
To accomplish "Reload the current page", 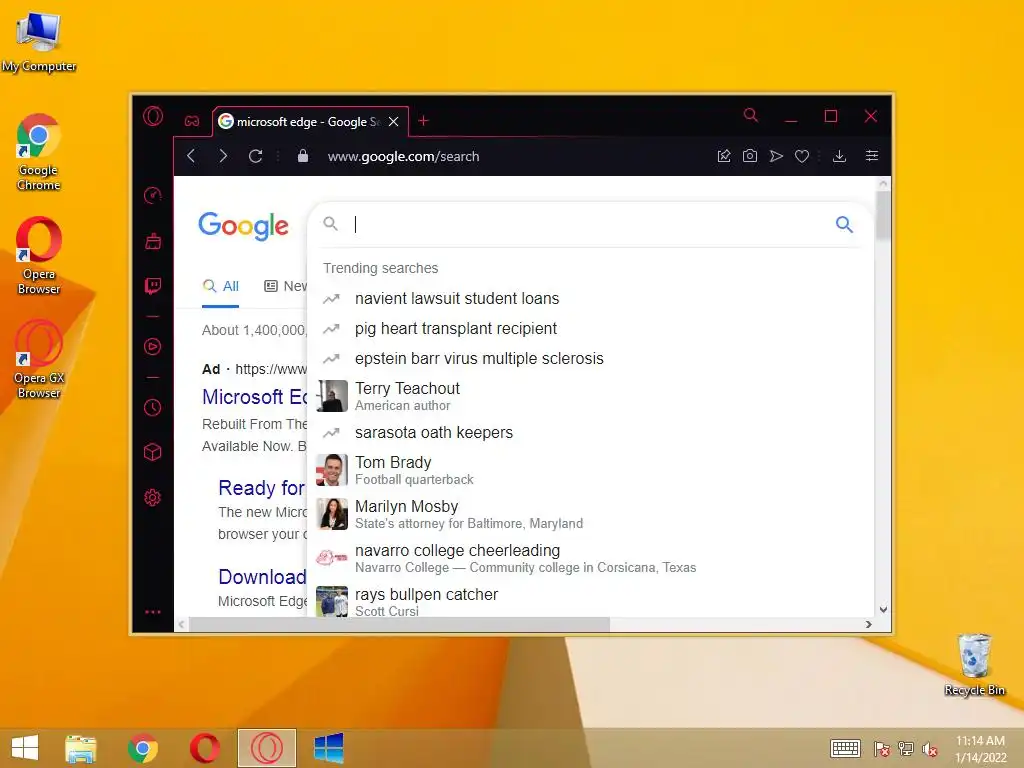I will (x=255, y=156).
